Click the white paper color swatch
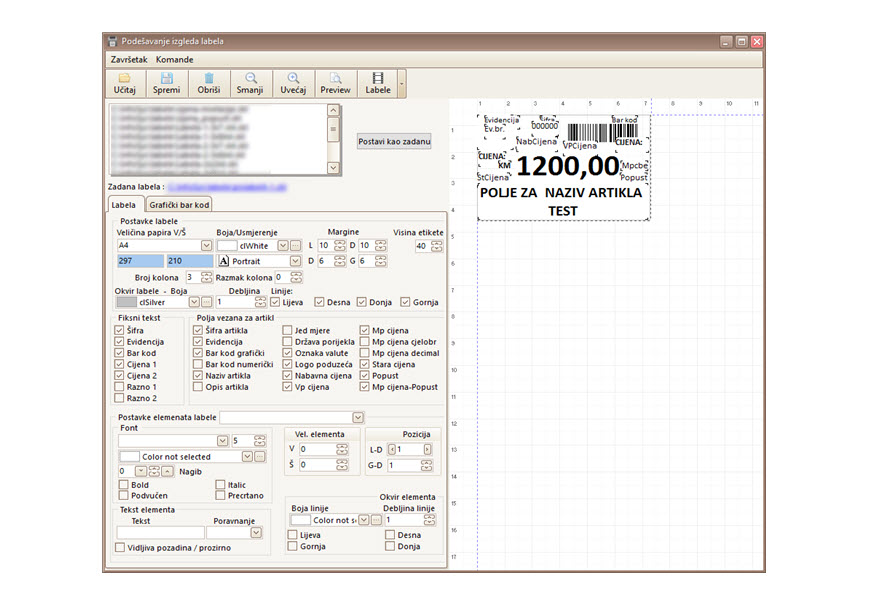 point(227,245)
